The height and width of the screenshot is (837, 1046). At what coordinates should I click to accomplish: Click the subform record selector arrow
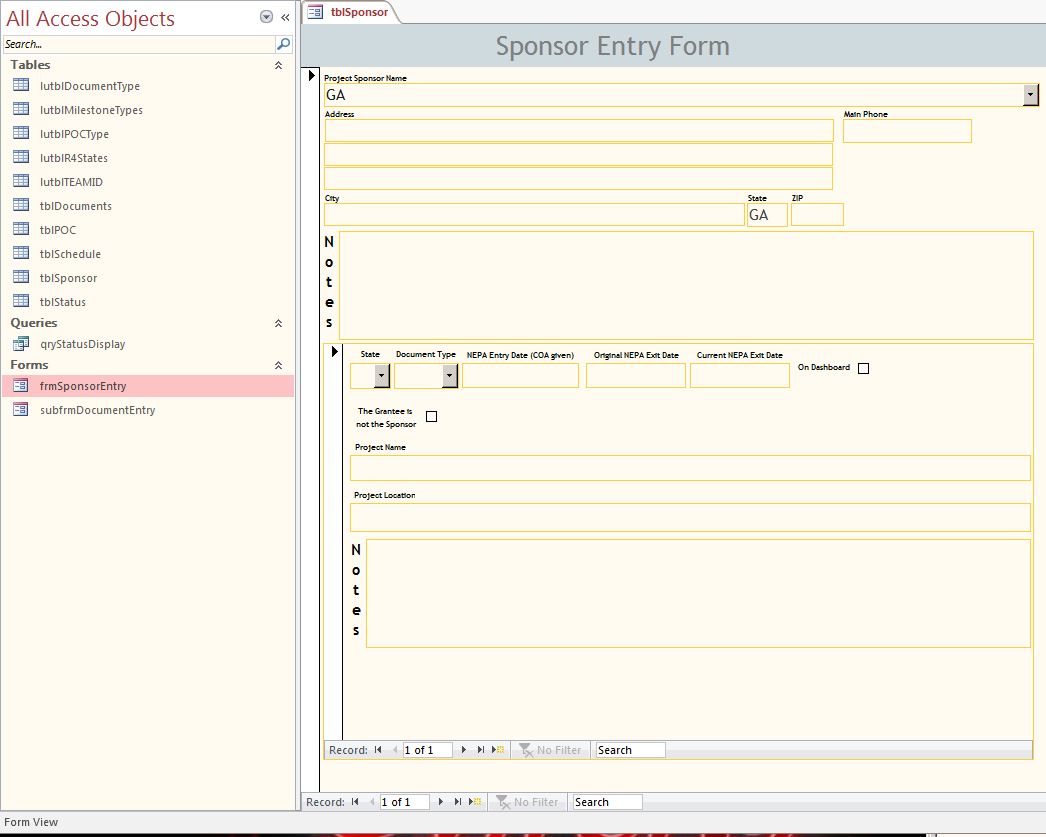[333, 352]
